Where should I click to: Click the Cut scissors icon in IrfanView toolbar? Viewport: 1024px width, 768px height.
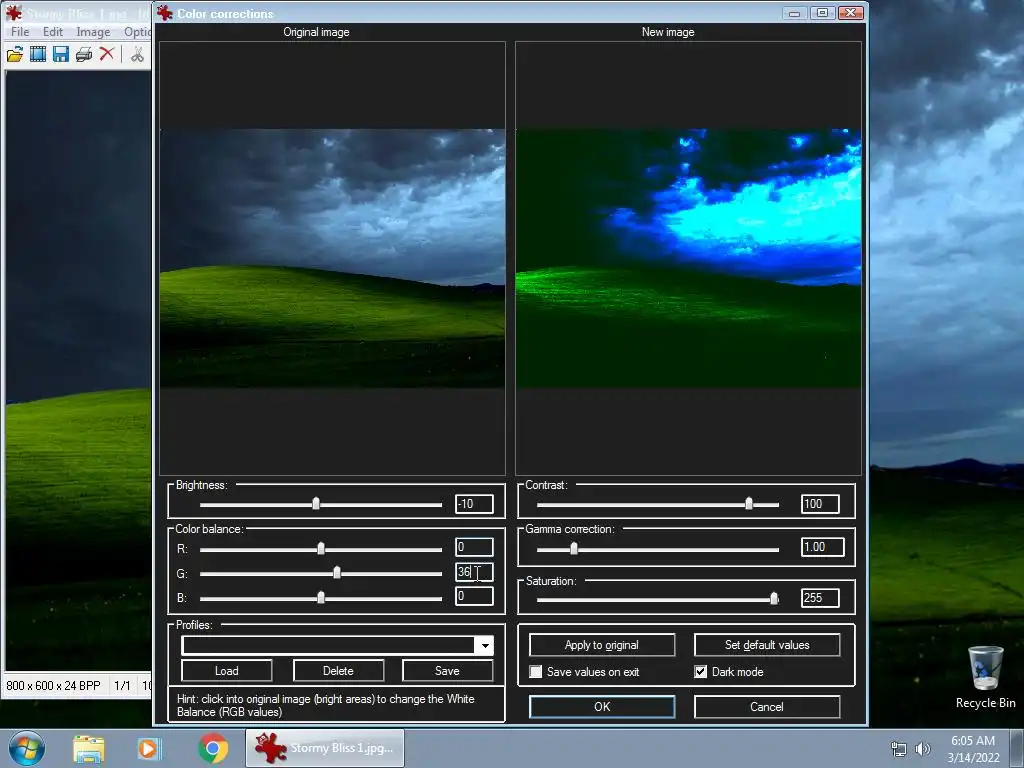click(137, 54)
